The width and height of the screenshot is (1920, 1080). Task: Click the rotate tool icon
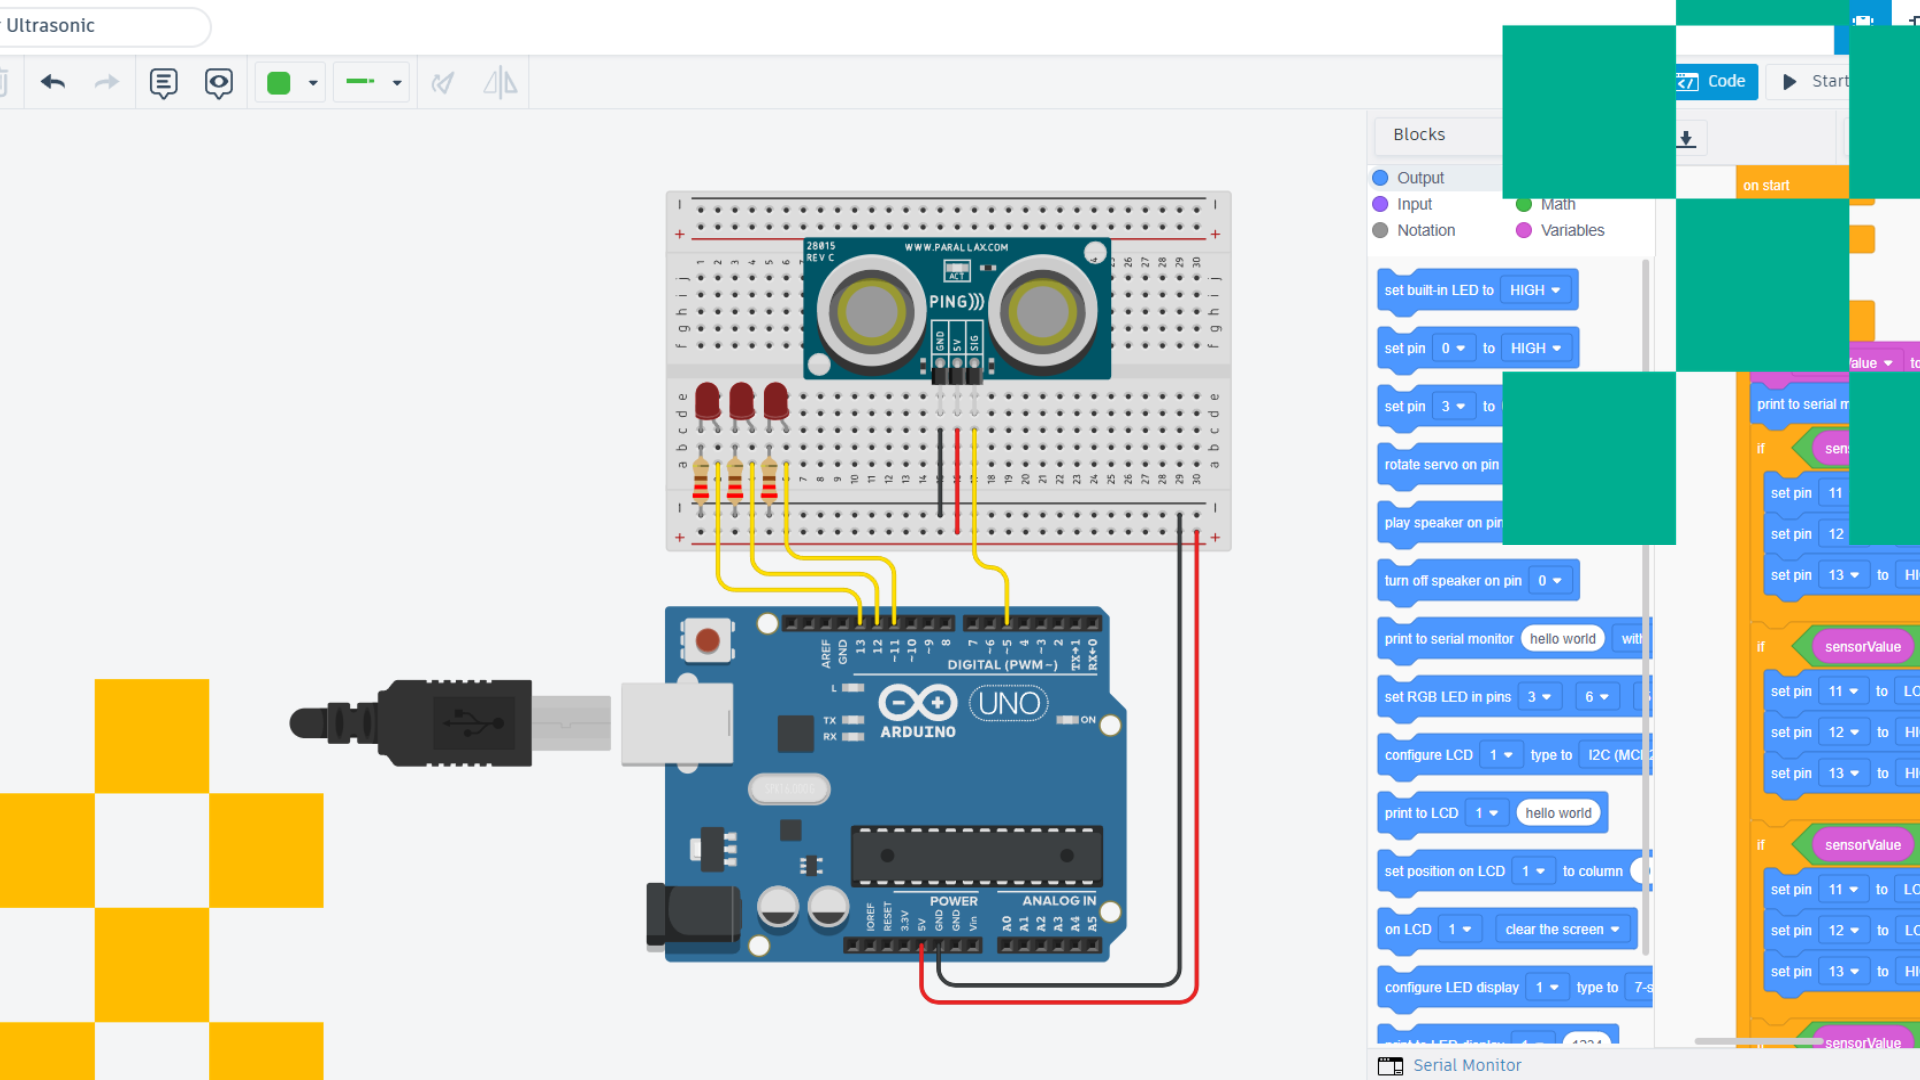coord(443,83)
